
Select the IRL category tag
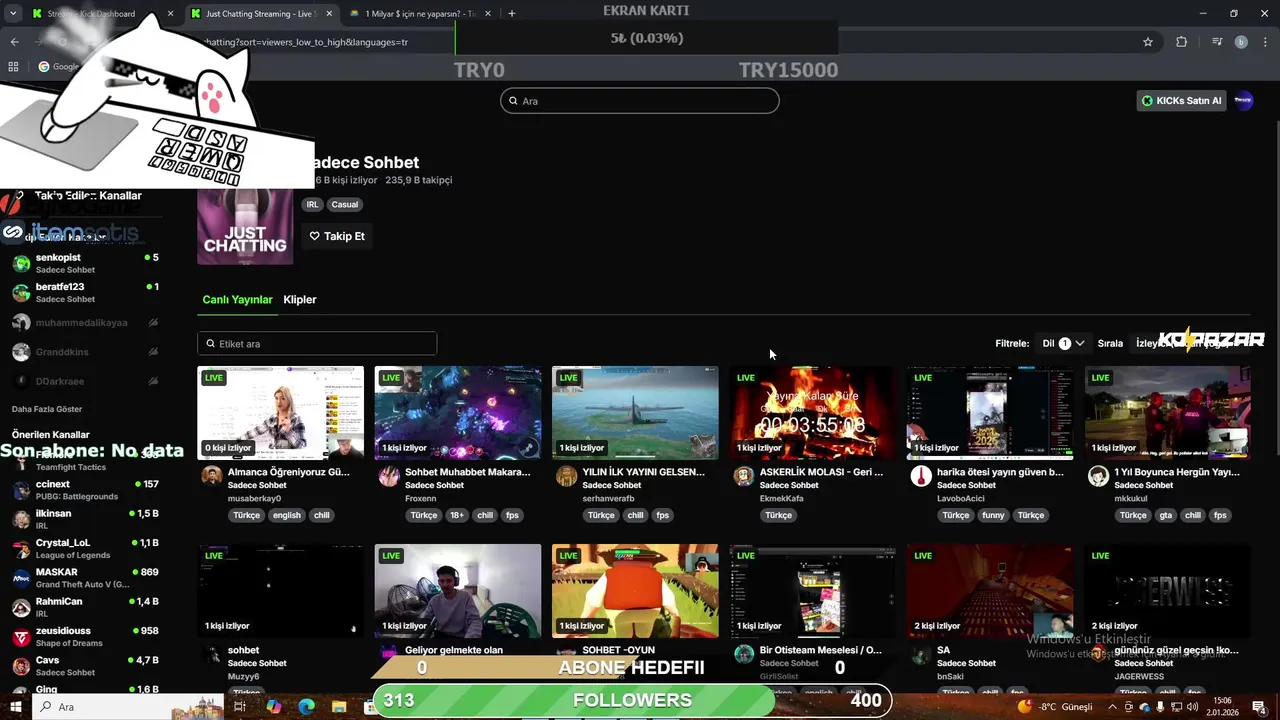tap(312, 204)
